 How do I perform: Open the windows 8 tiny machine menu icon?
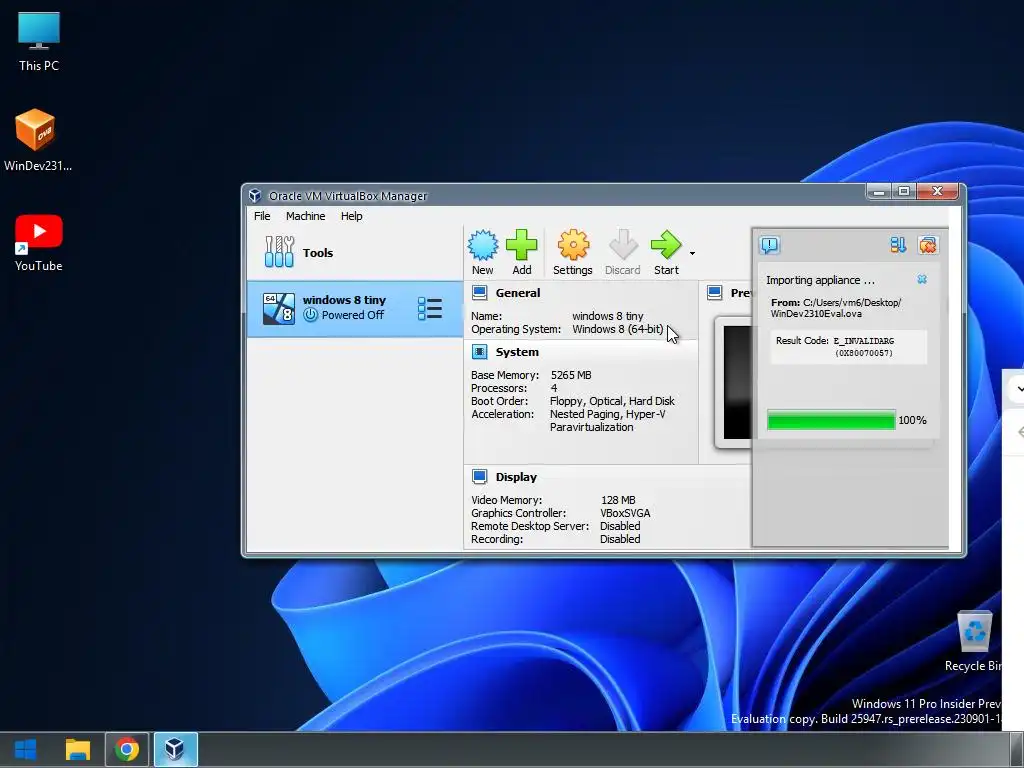pyautogui.click(x=430, y=309)
